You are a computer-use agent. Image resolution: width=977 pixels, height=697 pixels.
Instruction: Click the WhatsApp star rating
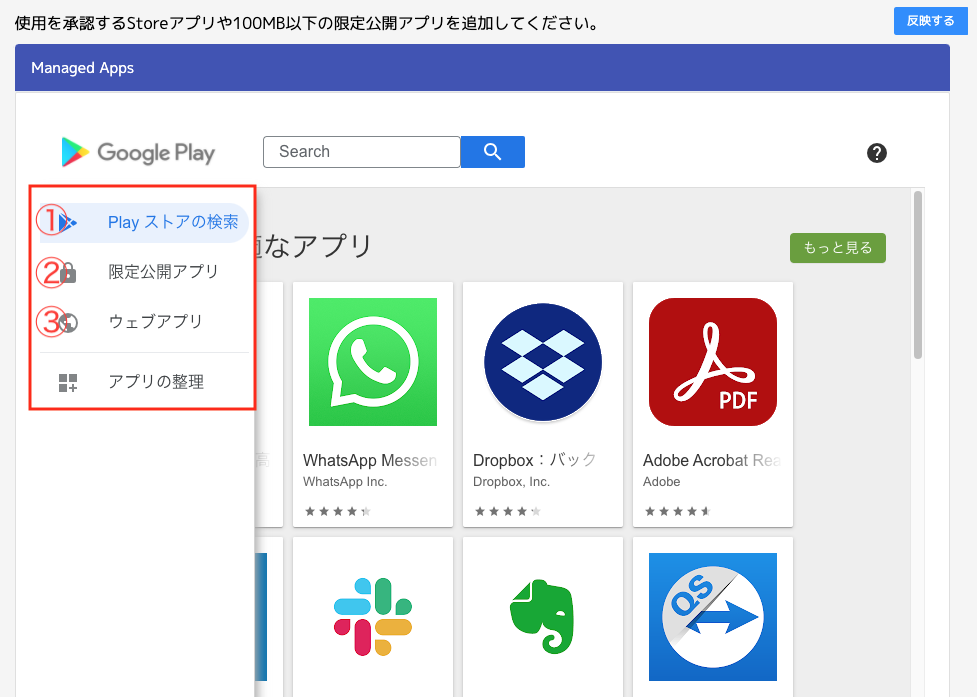coord(338,511)
